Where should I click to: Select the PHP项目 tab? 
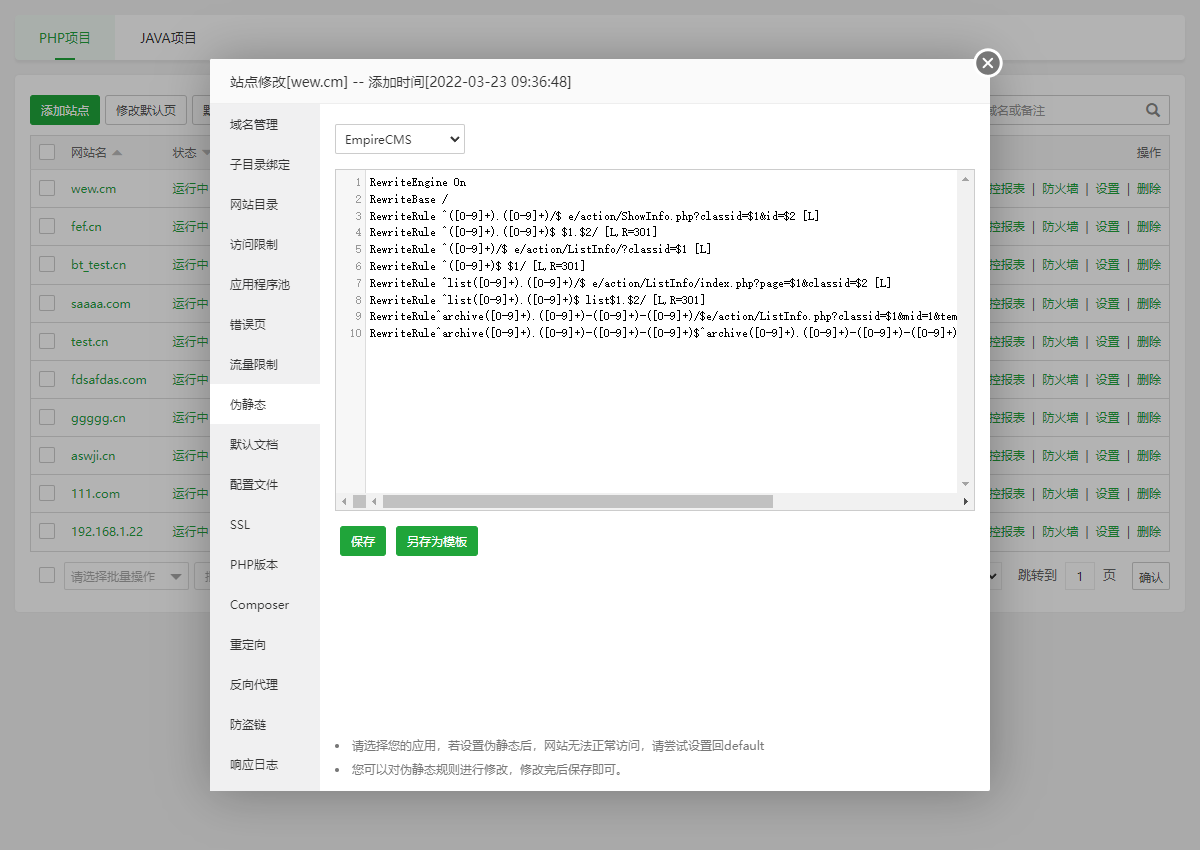click(x=65, y=37)
